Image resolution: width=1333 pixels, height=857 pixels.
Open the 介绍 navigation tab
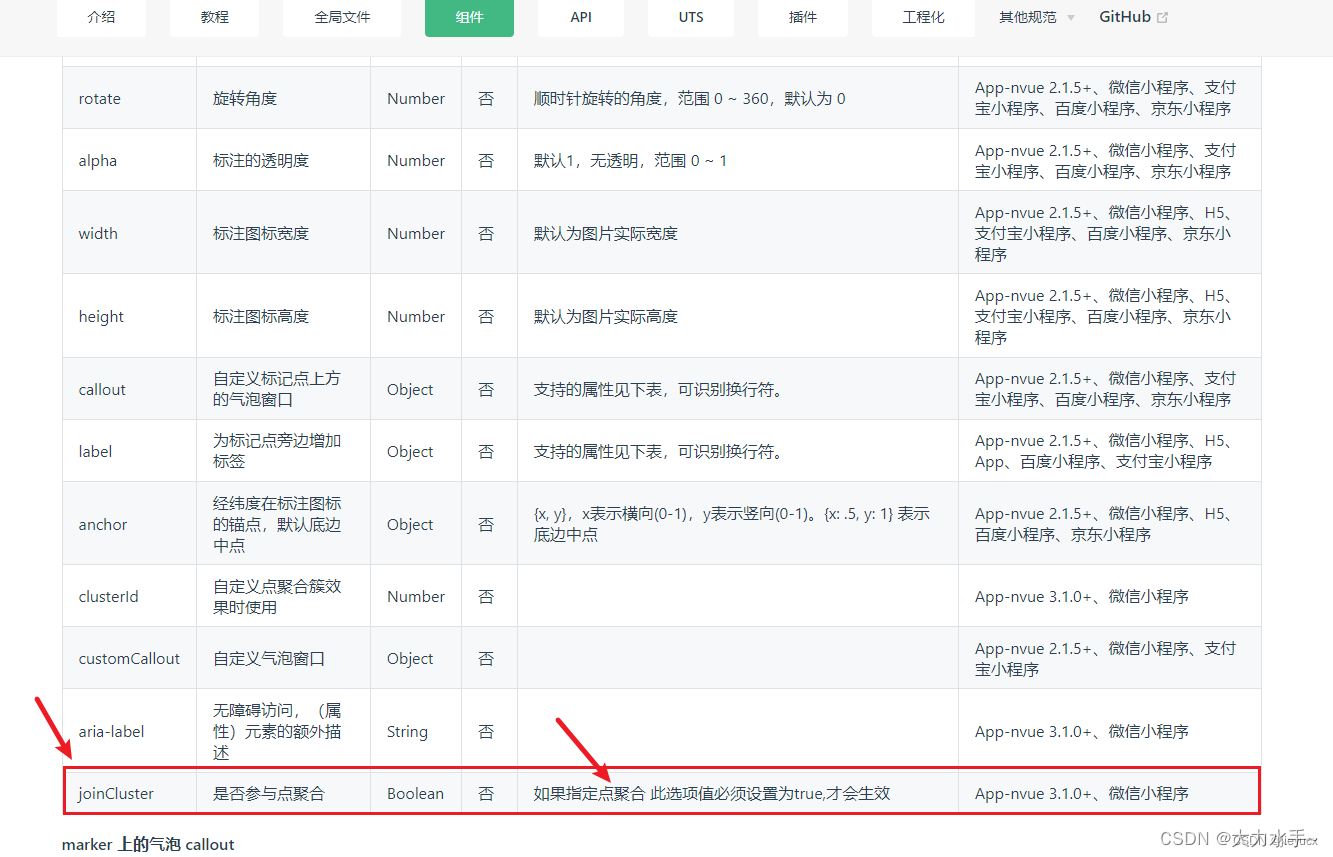pos(101,18)
